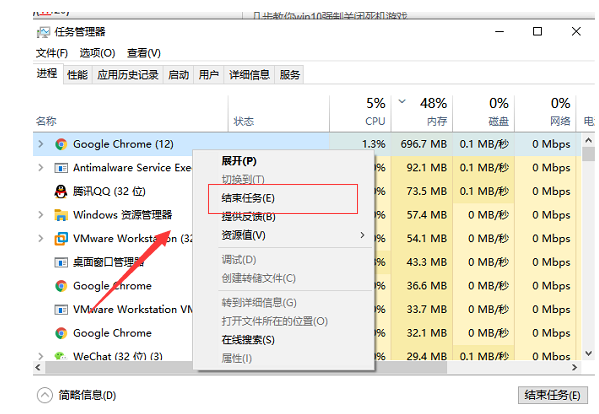This screenshot has width=599, height=414.
Task: Open the 文件(F) menu
Action: [52, 53]
